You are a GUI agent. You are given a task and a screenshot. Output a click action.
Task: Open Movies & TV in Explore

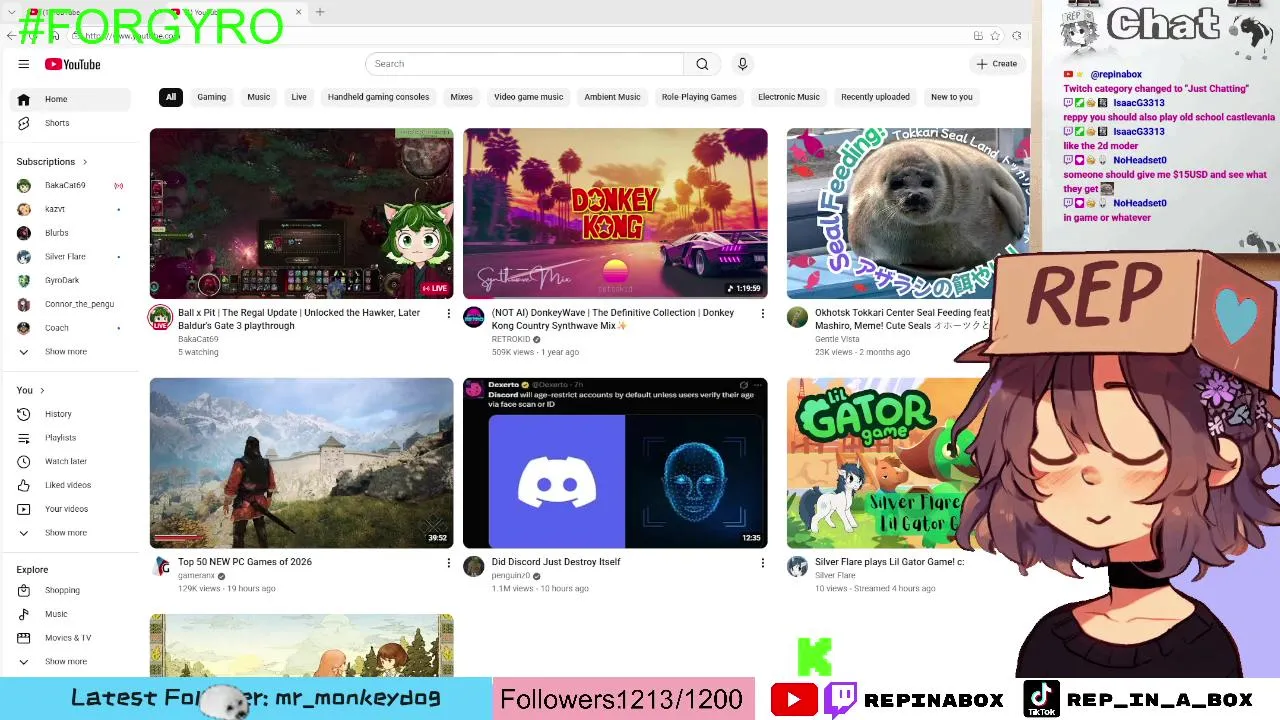click(70, 638)
